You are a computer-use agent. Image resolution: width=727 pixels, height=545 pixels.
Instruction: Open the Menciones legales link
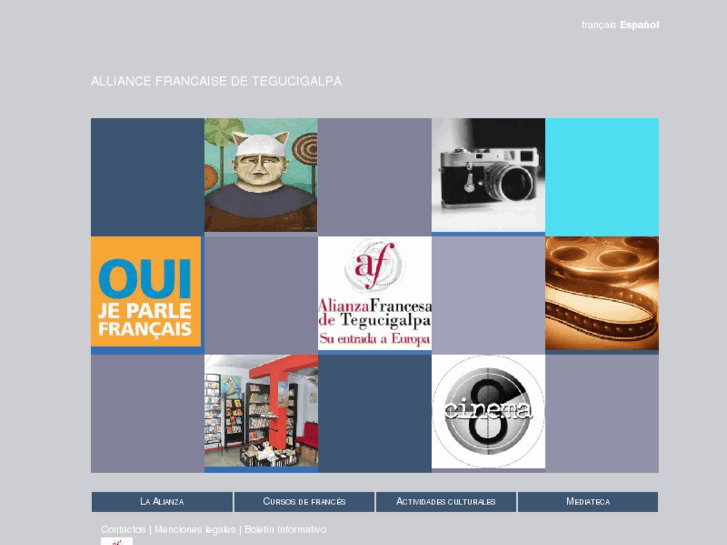[195, 529]
